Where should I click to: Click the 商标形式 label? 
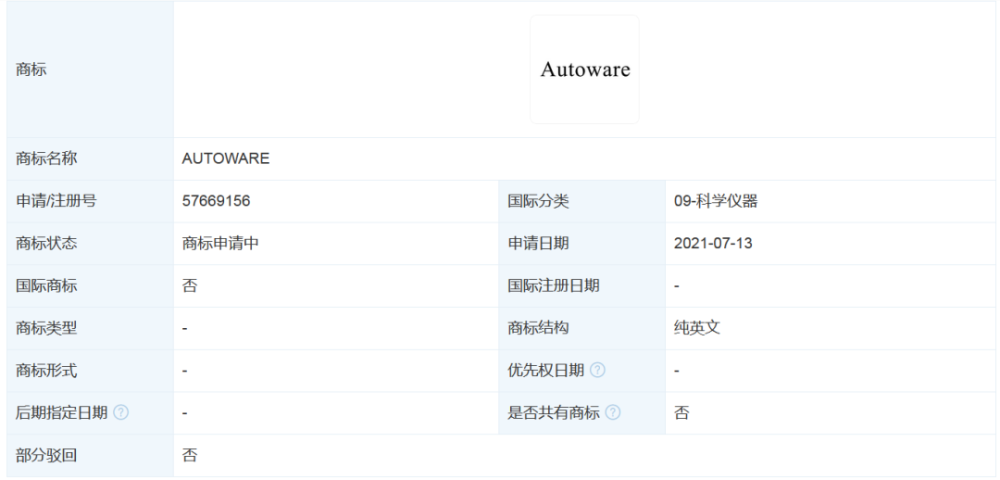coord(47,370)
